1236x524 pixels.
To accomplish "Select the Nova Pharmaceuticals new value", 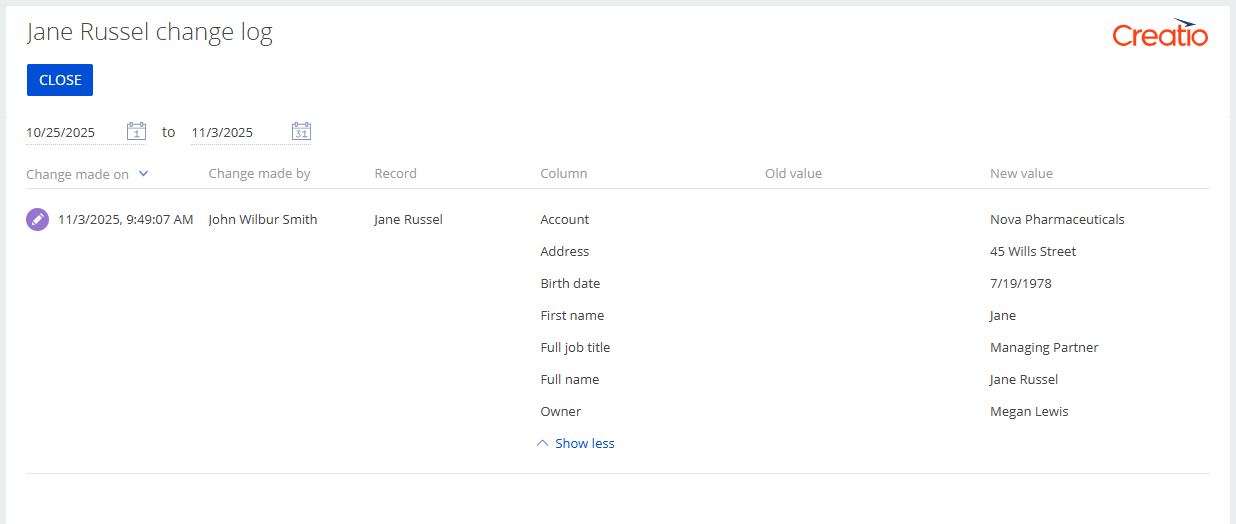I will [x=1057, y=219].
